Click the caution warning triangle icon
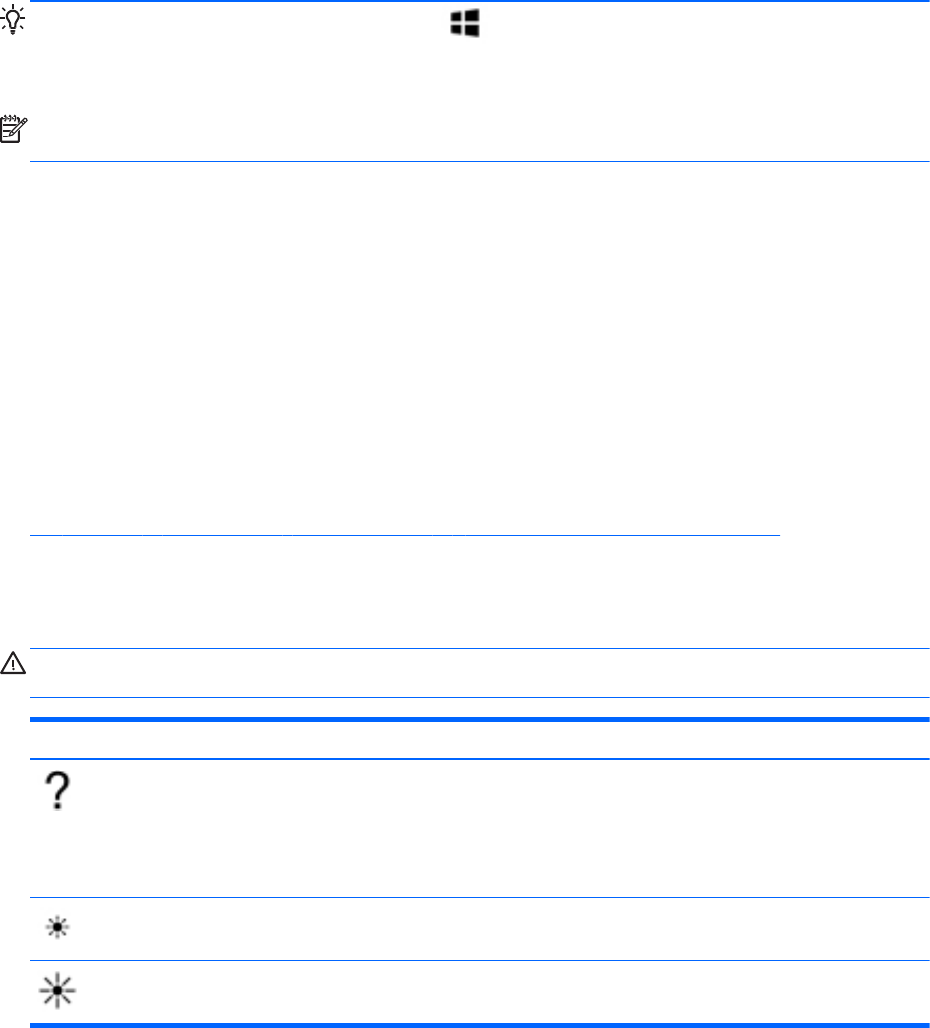930x1028 pixels. (15, 665)
